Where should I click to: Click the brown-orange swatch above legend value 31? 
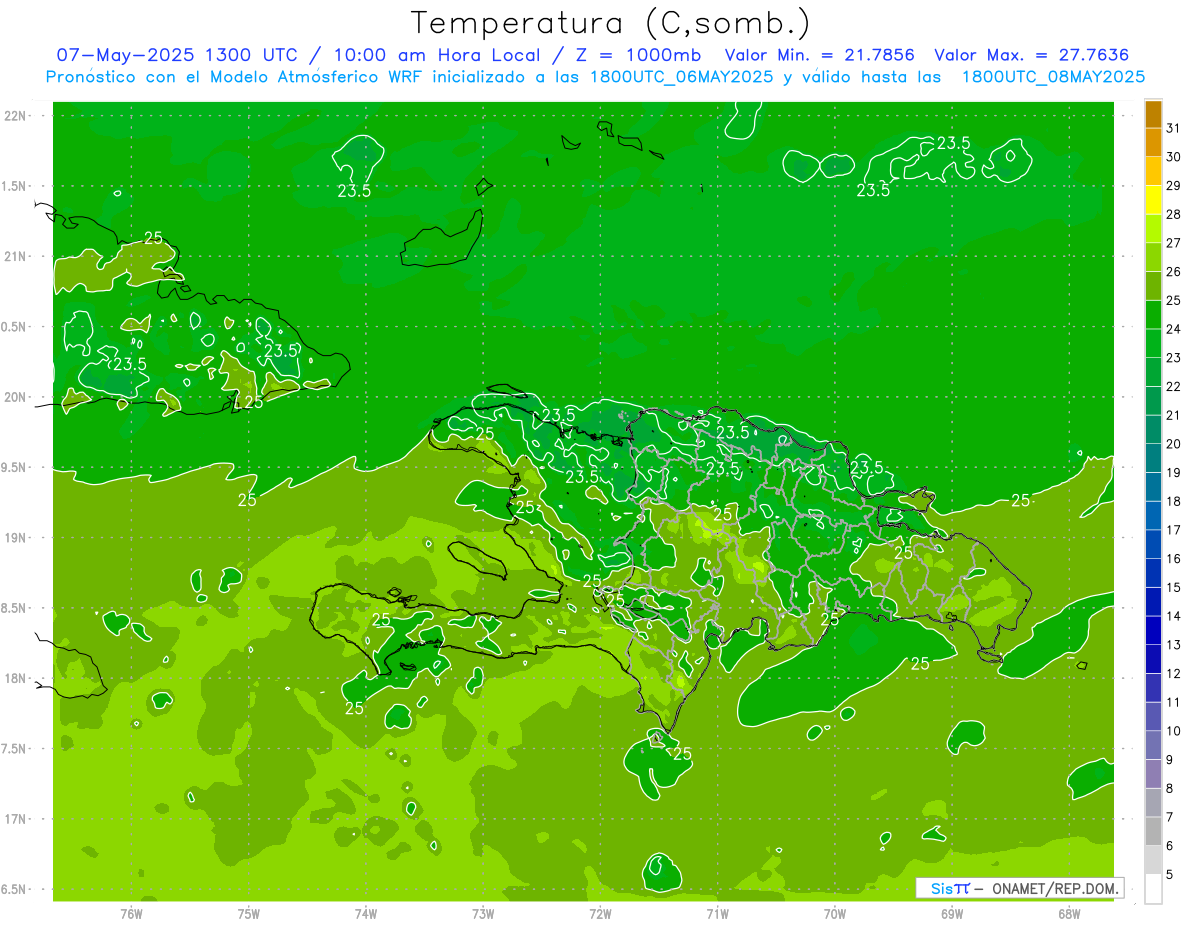click(x=1153, y=114)
